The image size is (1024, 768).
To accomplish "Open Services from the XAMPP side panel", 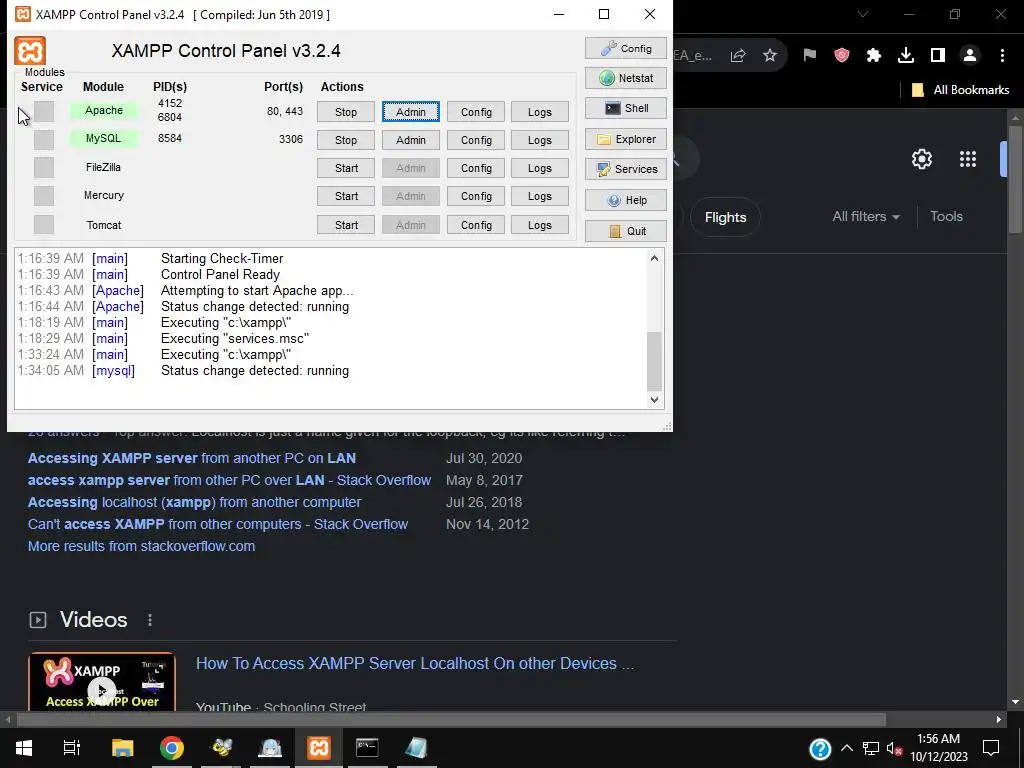I will point(626,169).
